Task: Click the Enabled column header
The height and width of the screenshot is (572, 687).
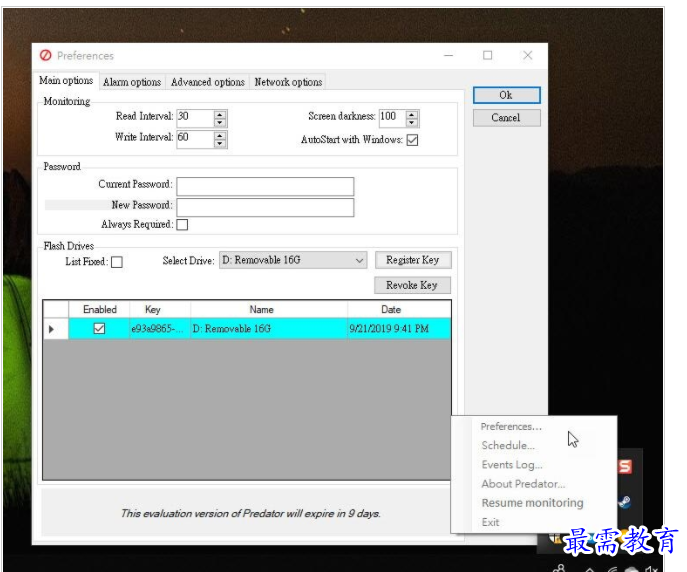Action: (99, 310)
